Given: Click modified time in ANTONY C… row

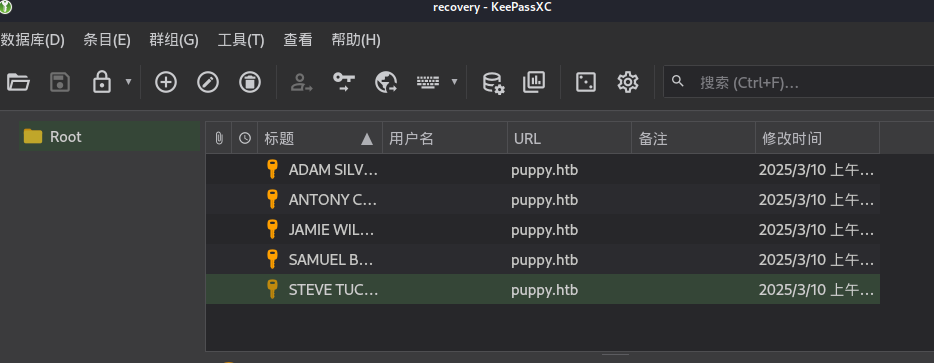Looking at the screenshot, I should click(x=816, y=200).
